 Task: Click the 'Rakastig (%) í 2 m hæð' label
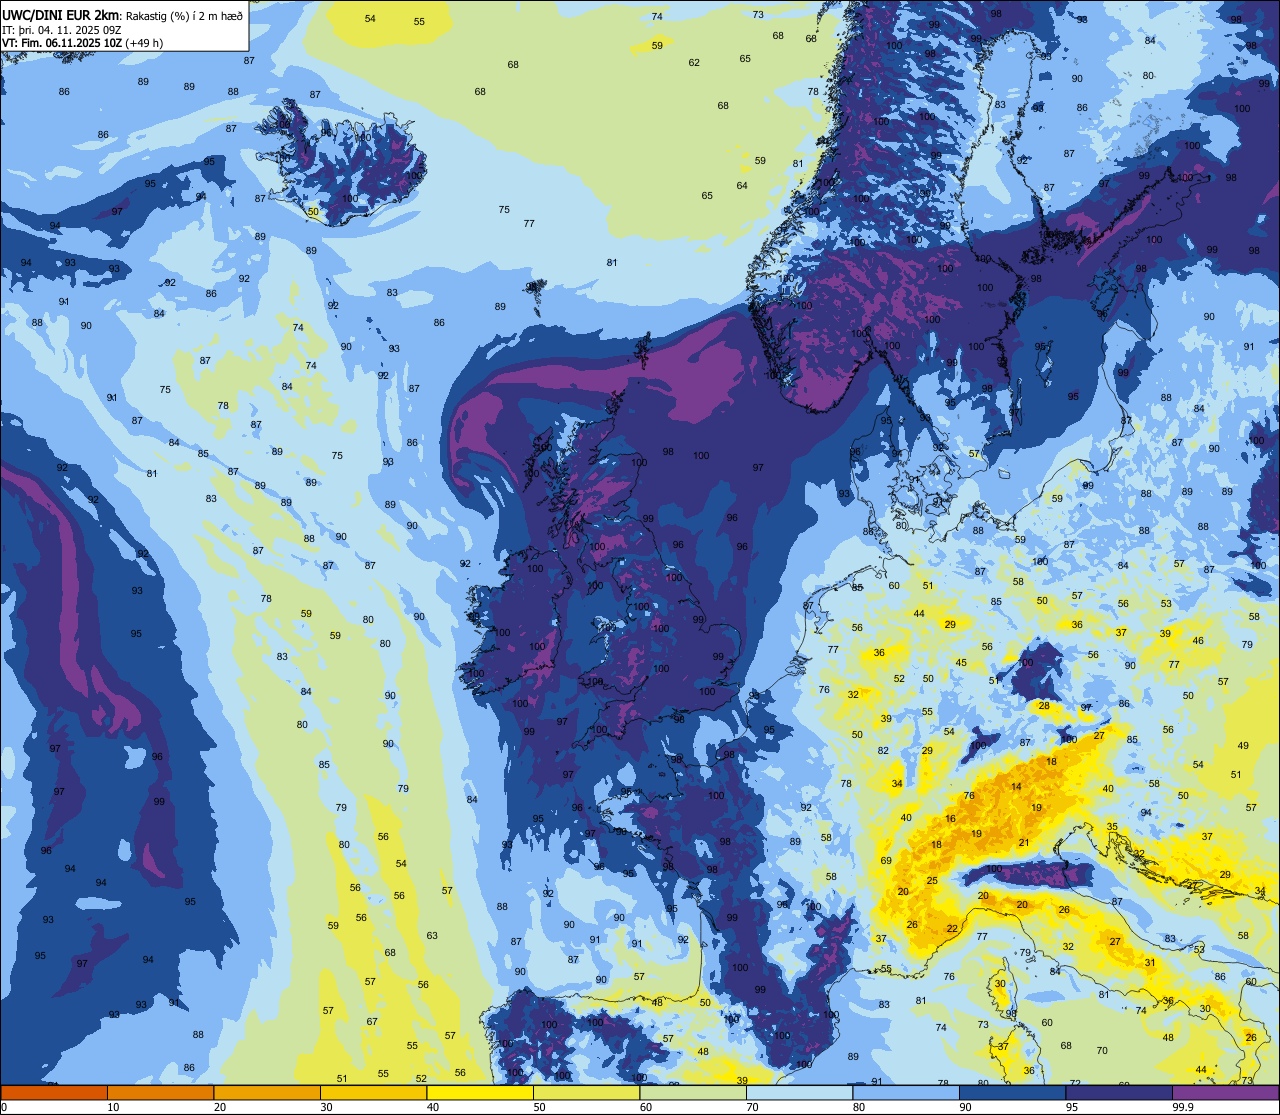click(x=185, y=15)
